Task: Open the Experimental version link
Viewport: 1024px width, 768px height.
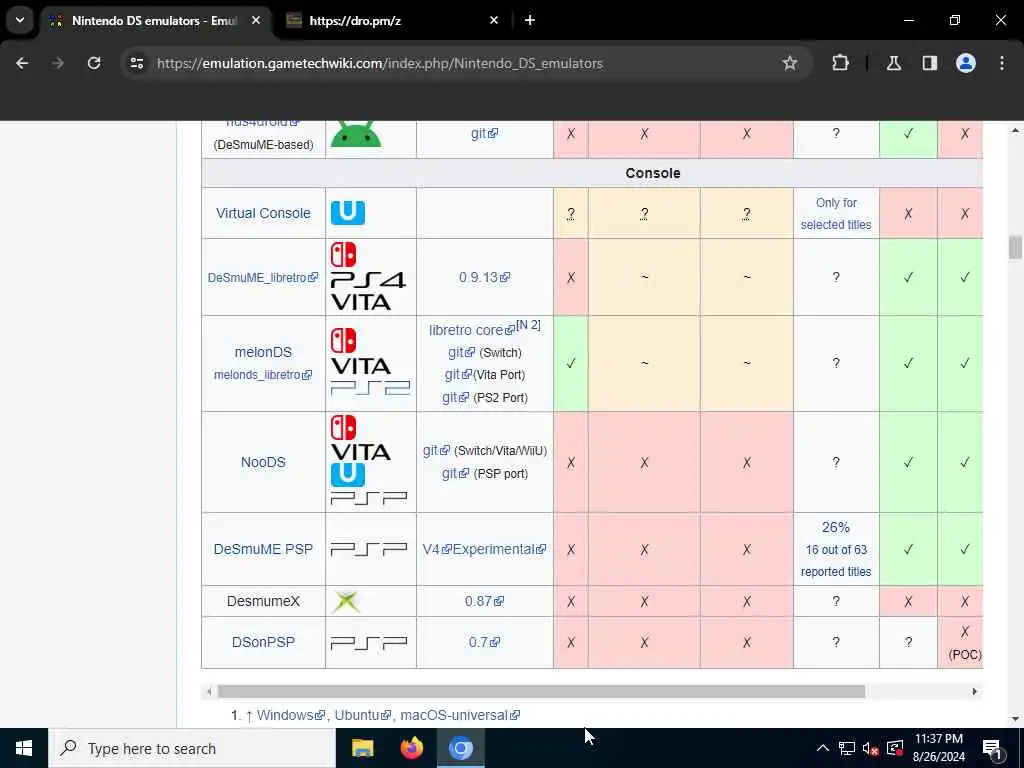Action: point(499,549)
